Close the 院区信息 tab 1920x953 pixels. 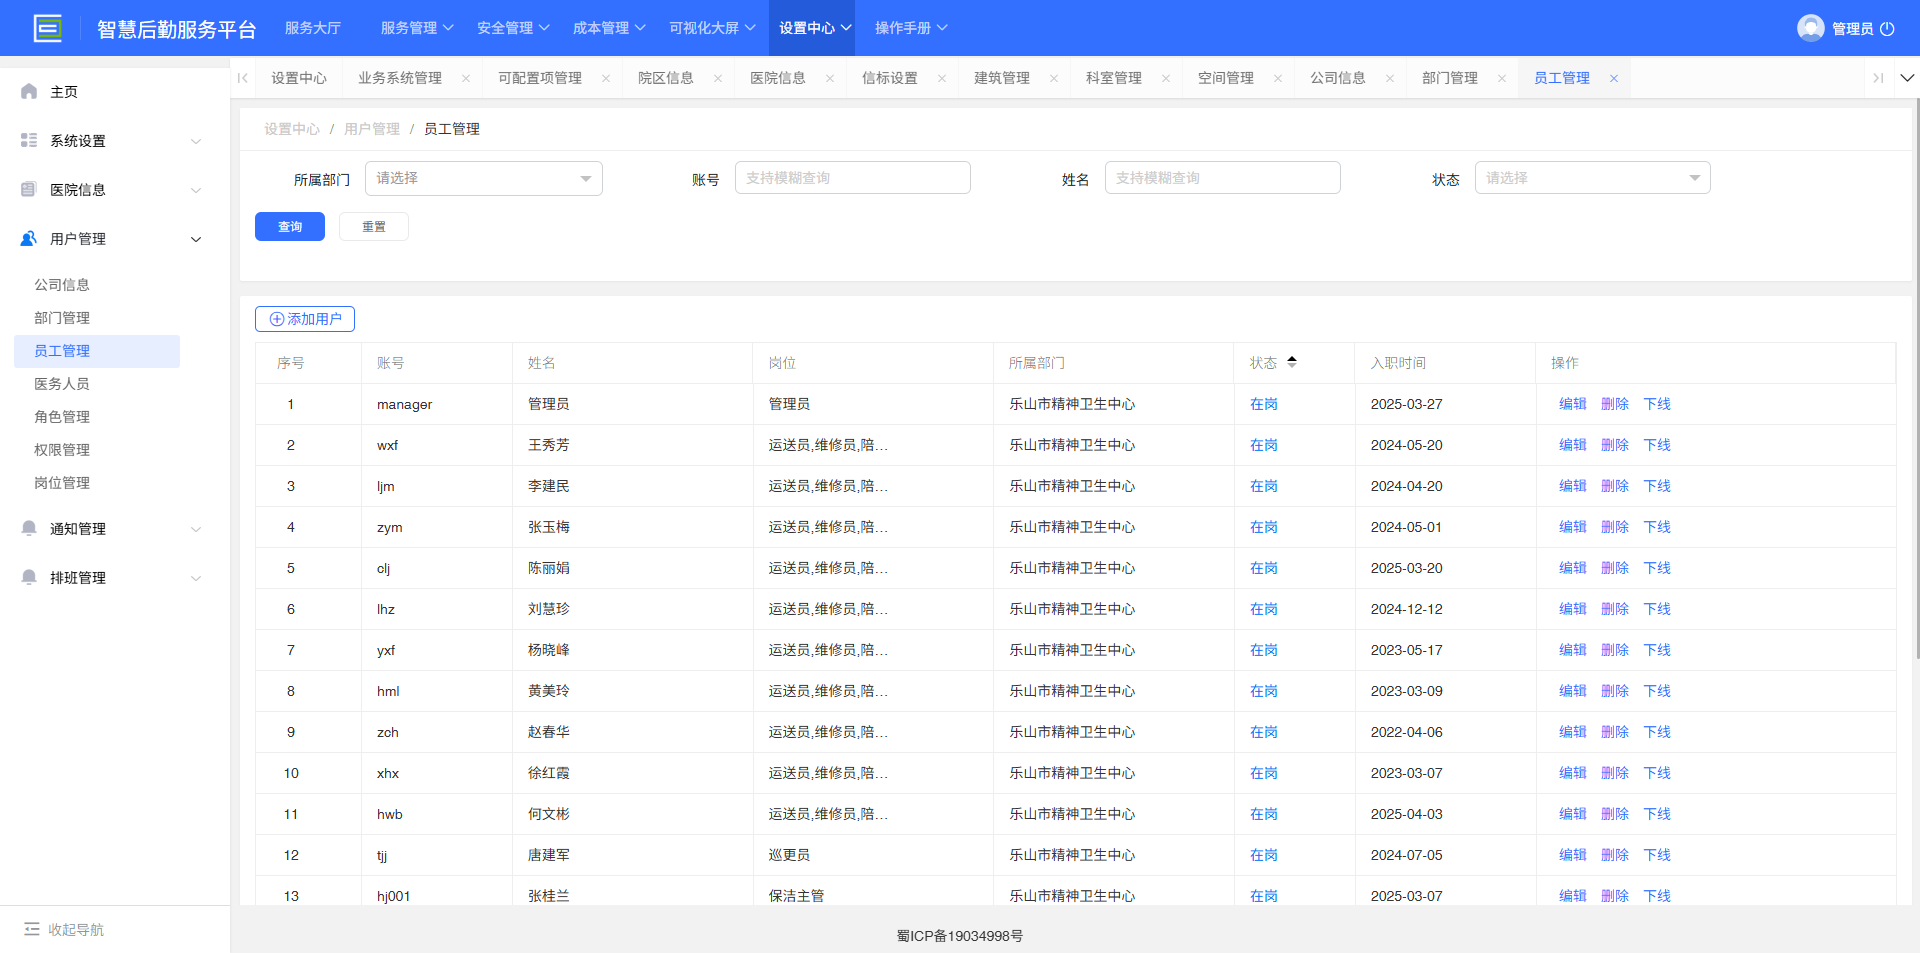[718, 78]
